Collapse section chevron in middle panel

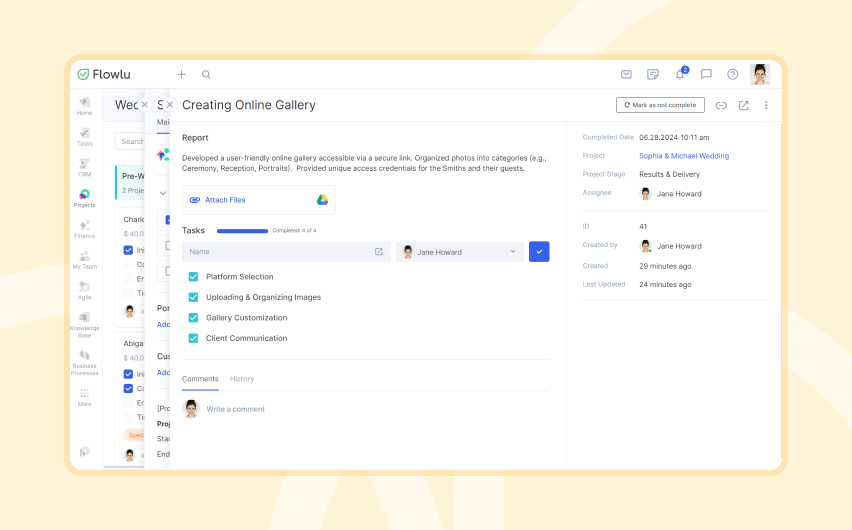(162, 193)
